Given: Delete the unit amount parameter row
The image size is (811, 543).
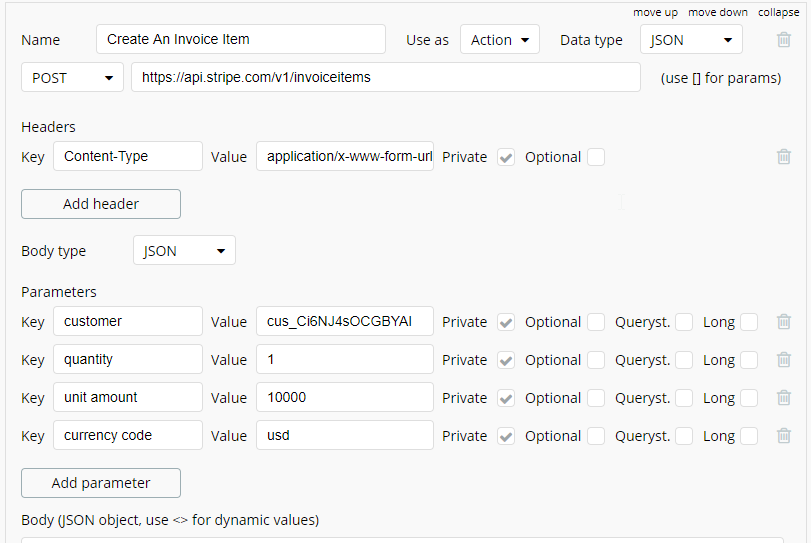Looking at the screenshot, I should point(784,398).
